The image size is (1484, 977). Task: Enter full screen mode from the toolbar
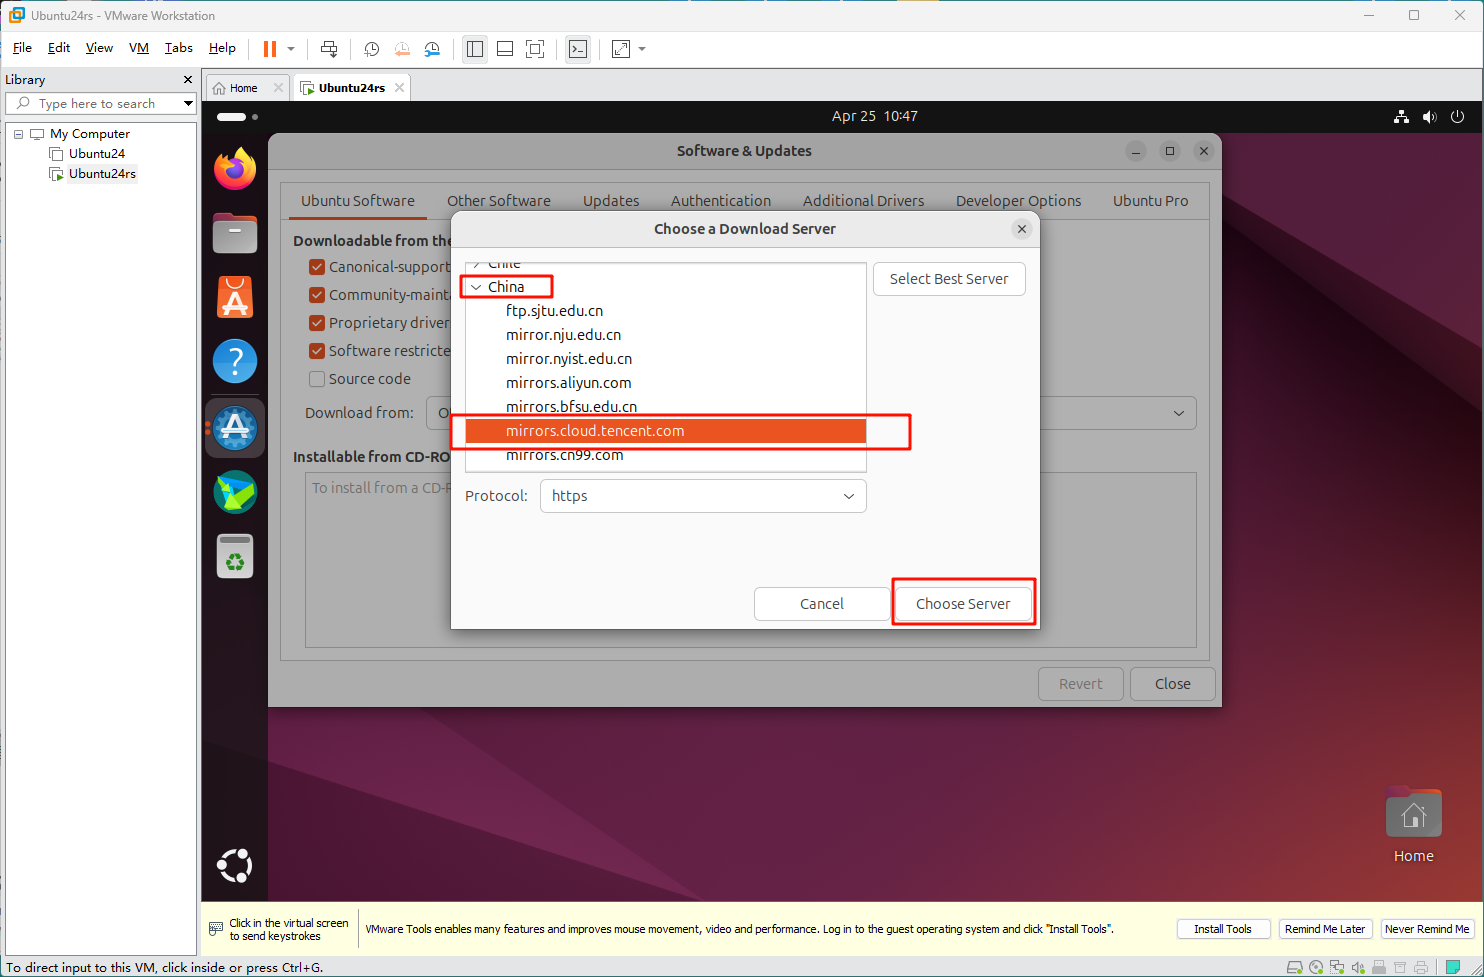click(535, 48)
